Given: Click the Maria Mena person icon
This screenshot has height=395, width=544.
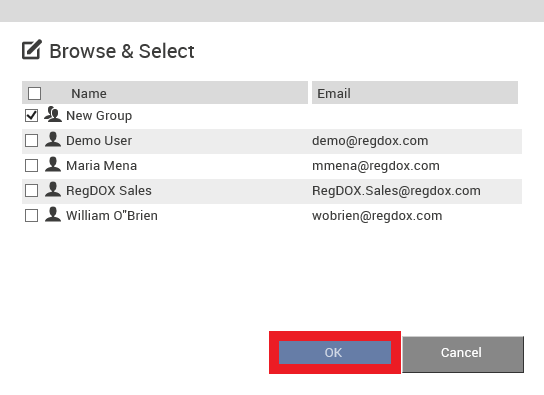Looking at the screenshot, I should [53, 164].
